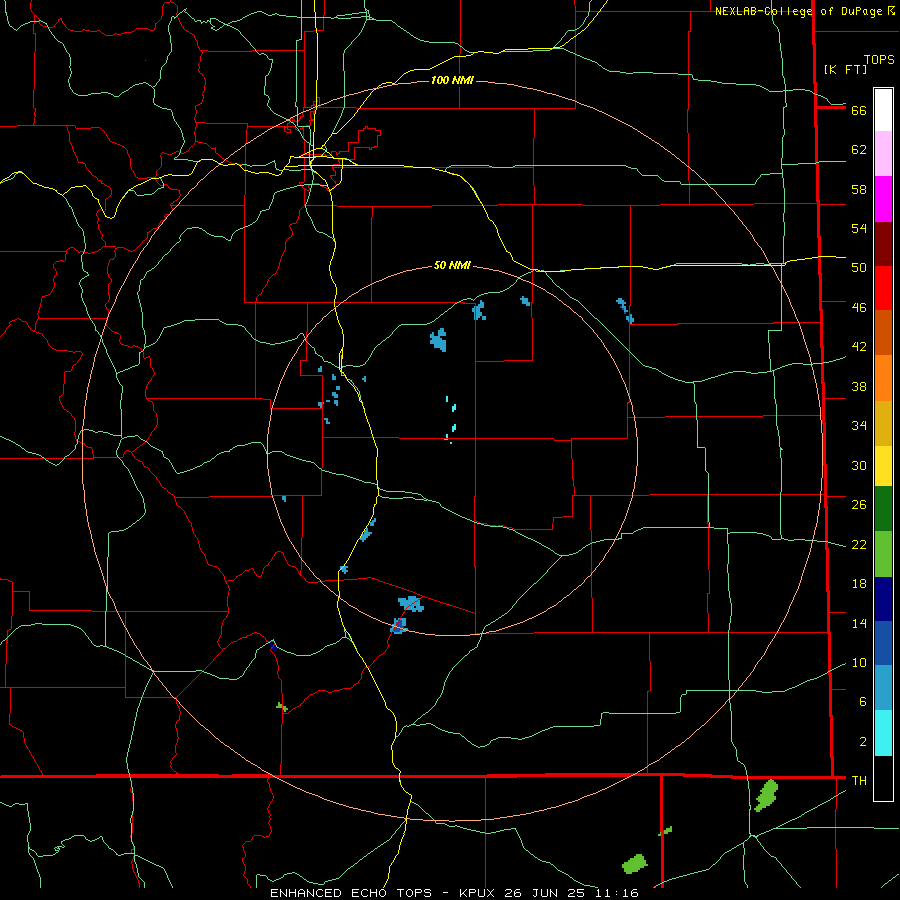This screenshot has width=900, height=900.
Task: Click the '50 NMI' range ring label
Action: point(452,265)
